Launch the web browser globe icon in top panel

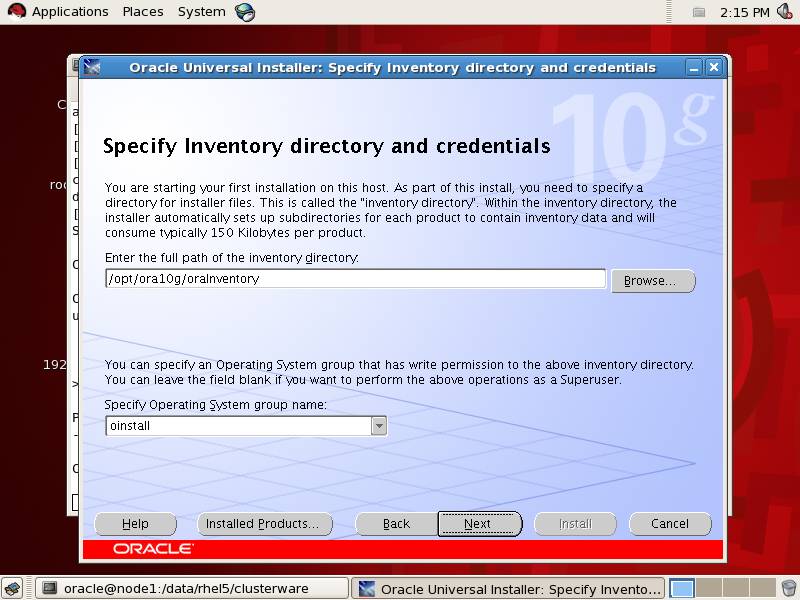point(245,12)
